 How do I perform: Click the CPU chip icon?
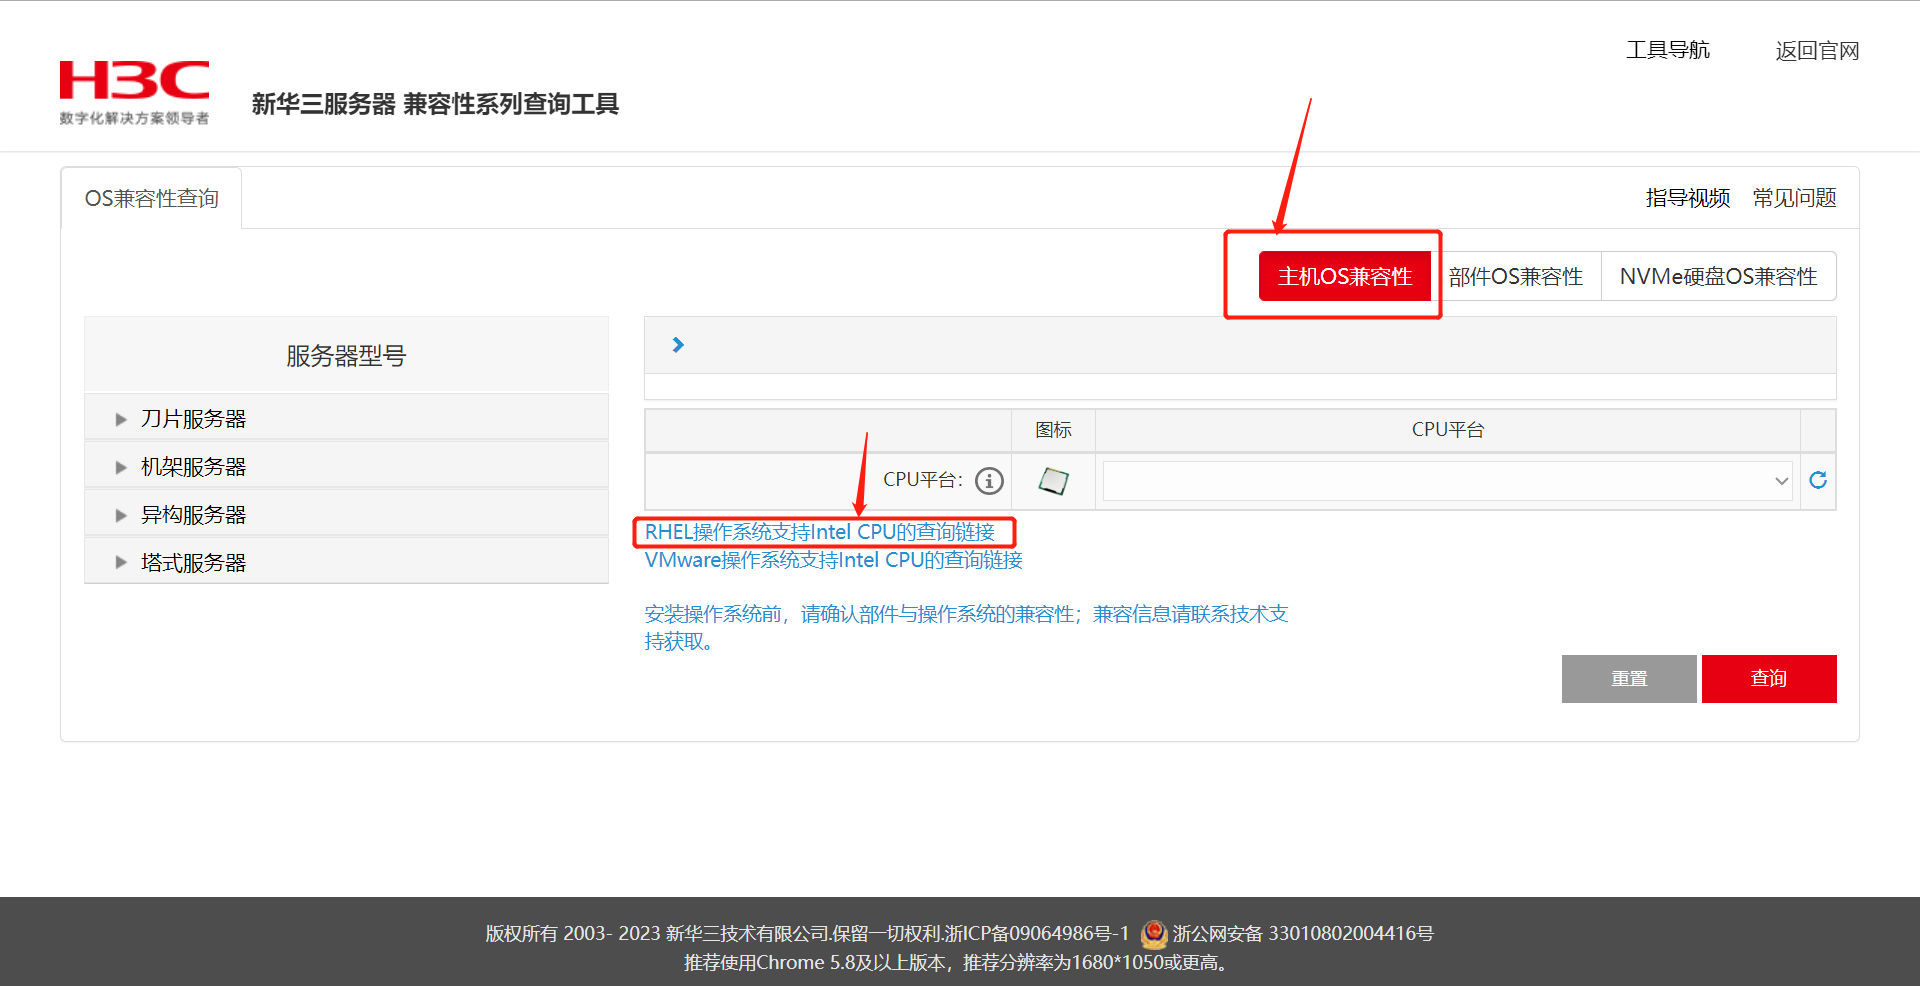coord(1053,481)
